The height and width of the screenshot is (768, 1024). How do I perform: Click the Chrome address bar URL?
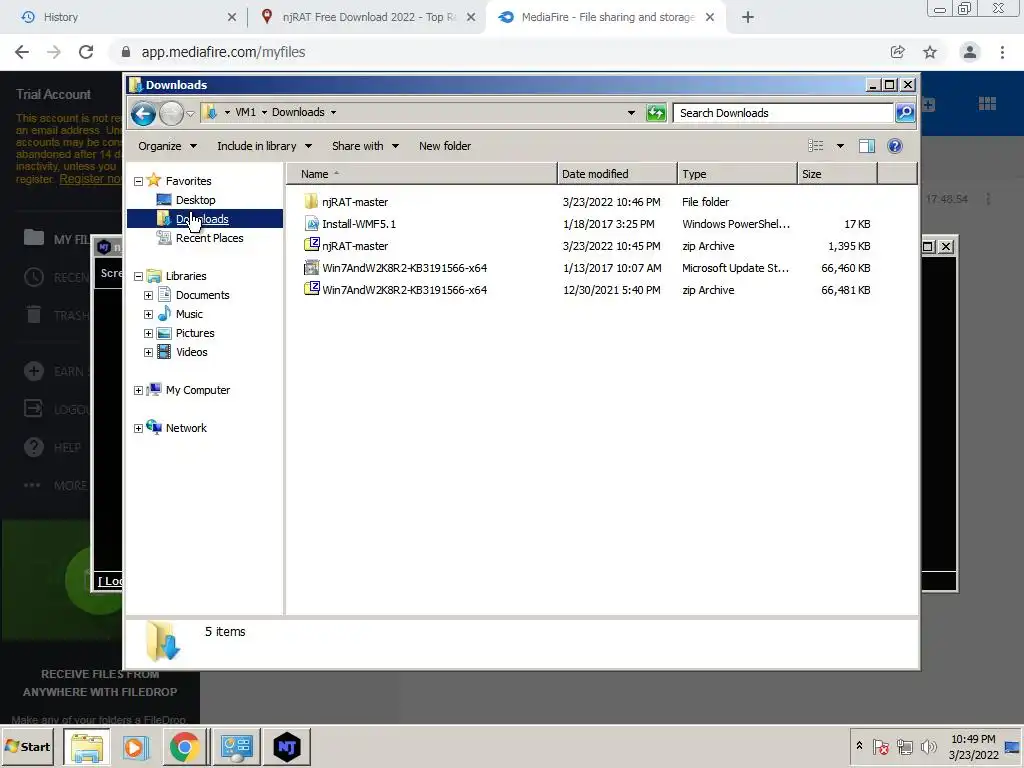[223, 52]
